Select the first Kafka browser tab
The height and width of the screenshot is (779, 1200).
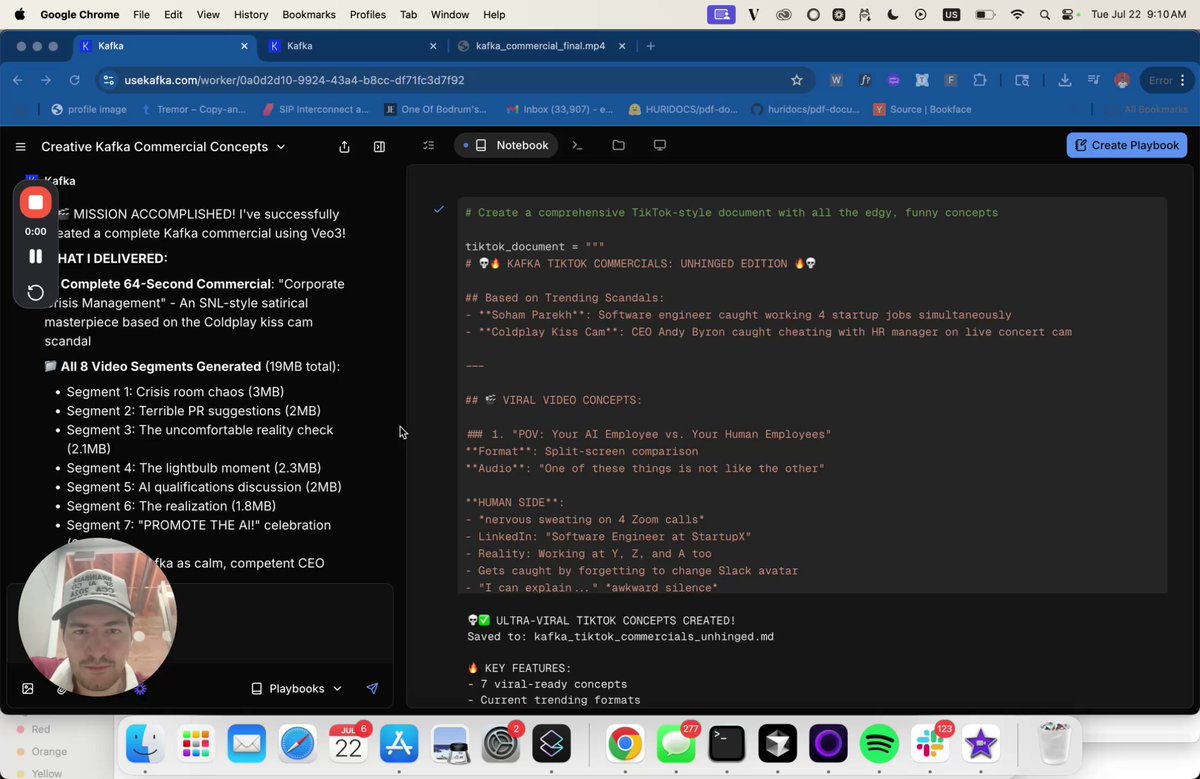(162, 46)
